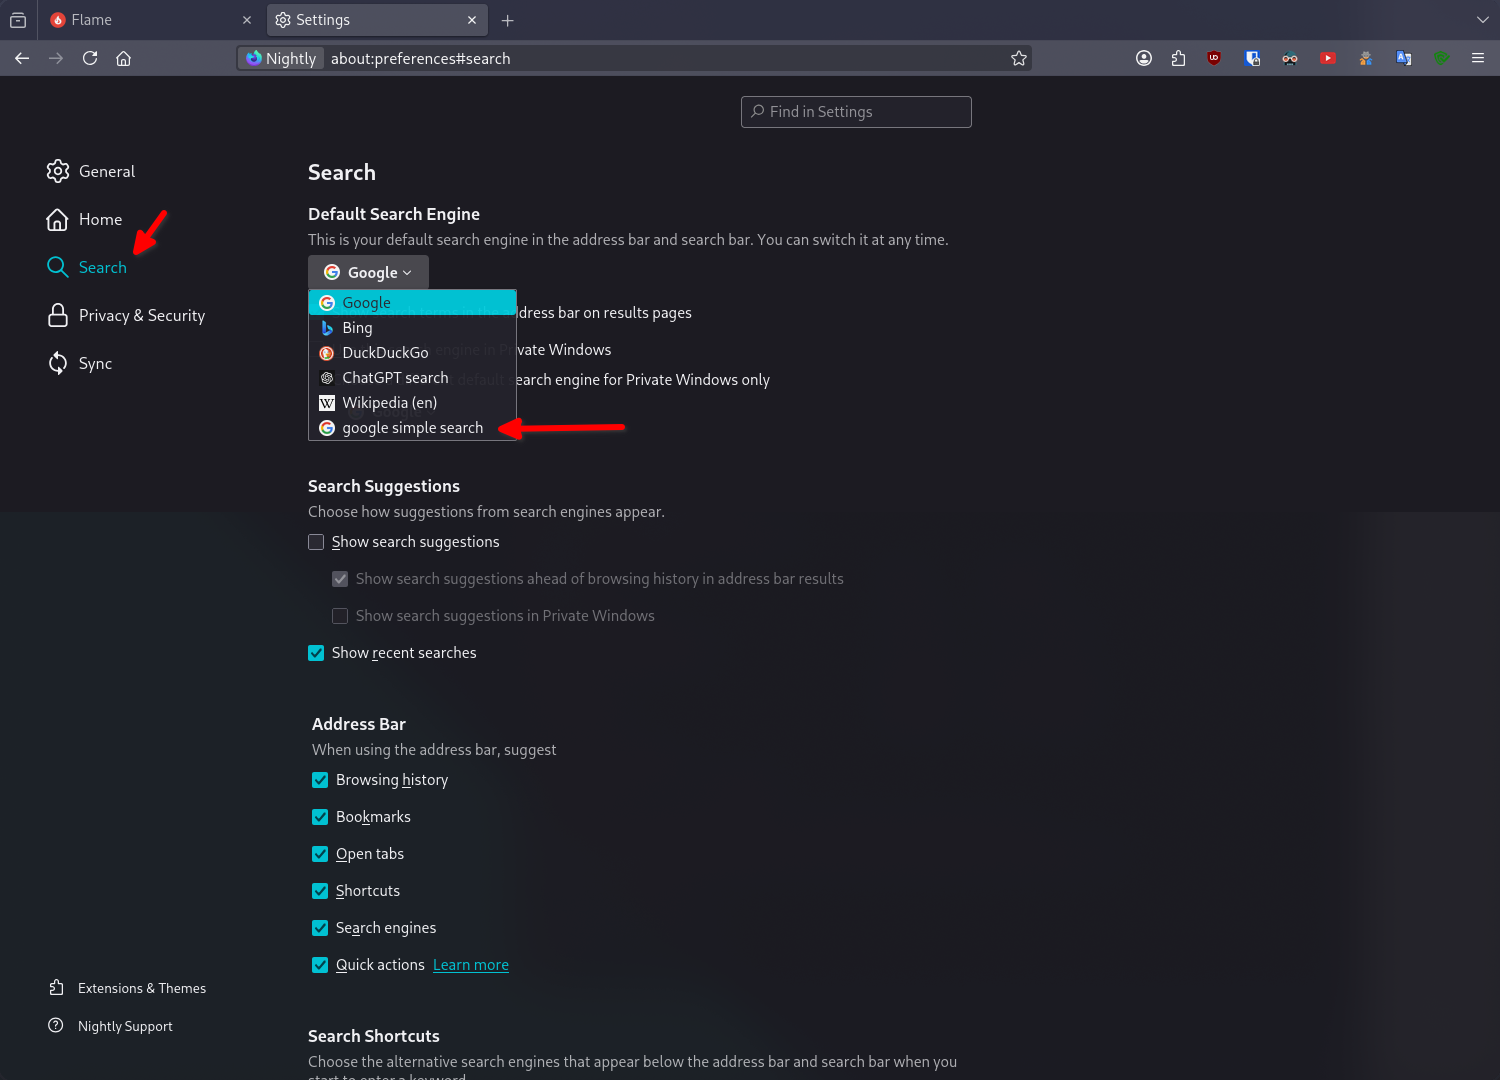This screenshot has height=1080, width=1500.
Task: Click the red YouTube extension icon
Action: 1328,58
